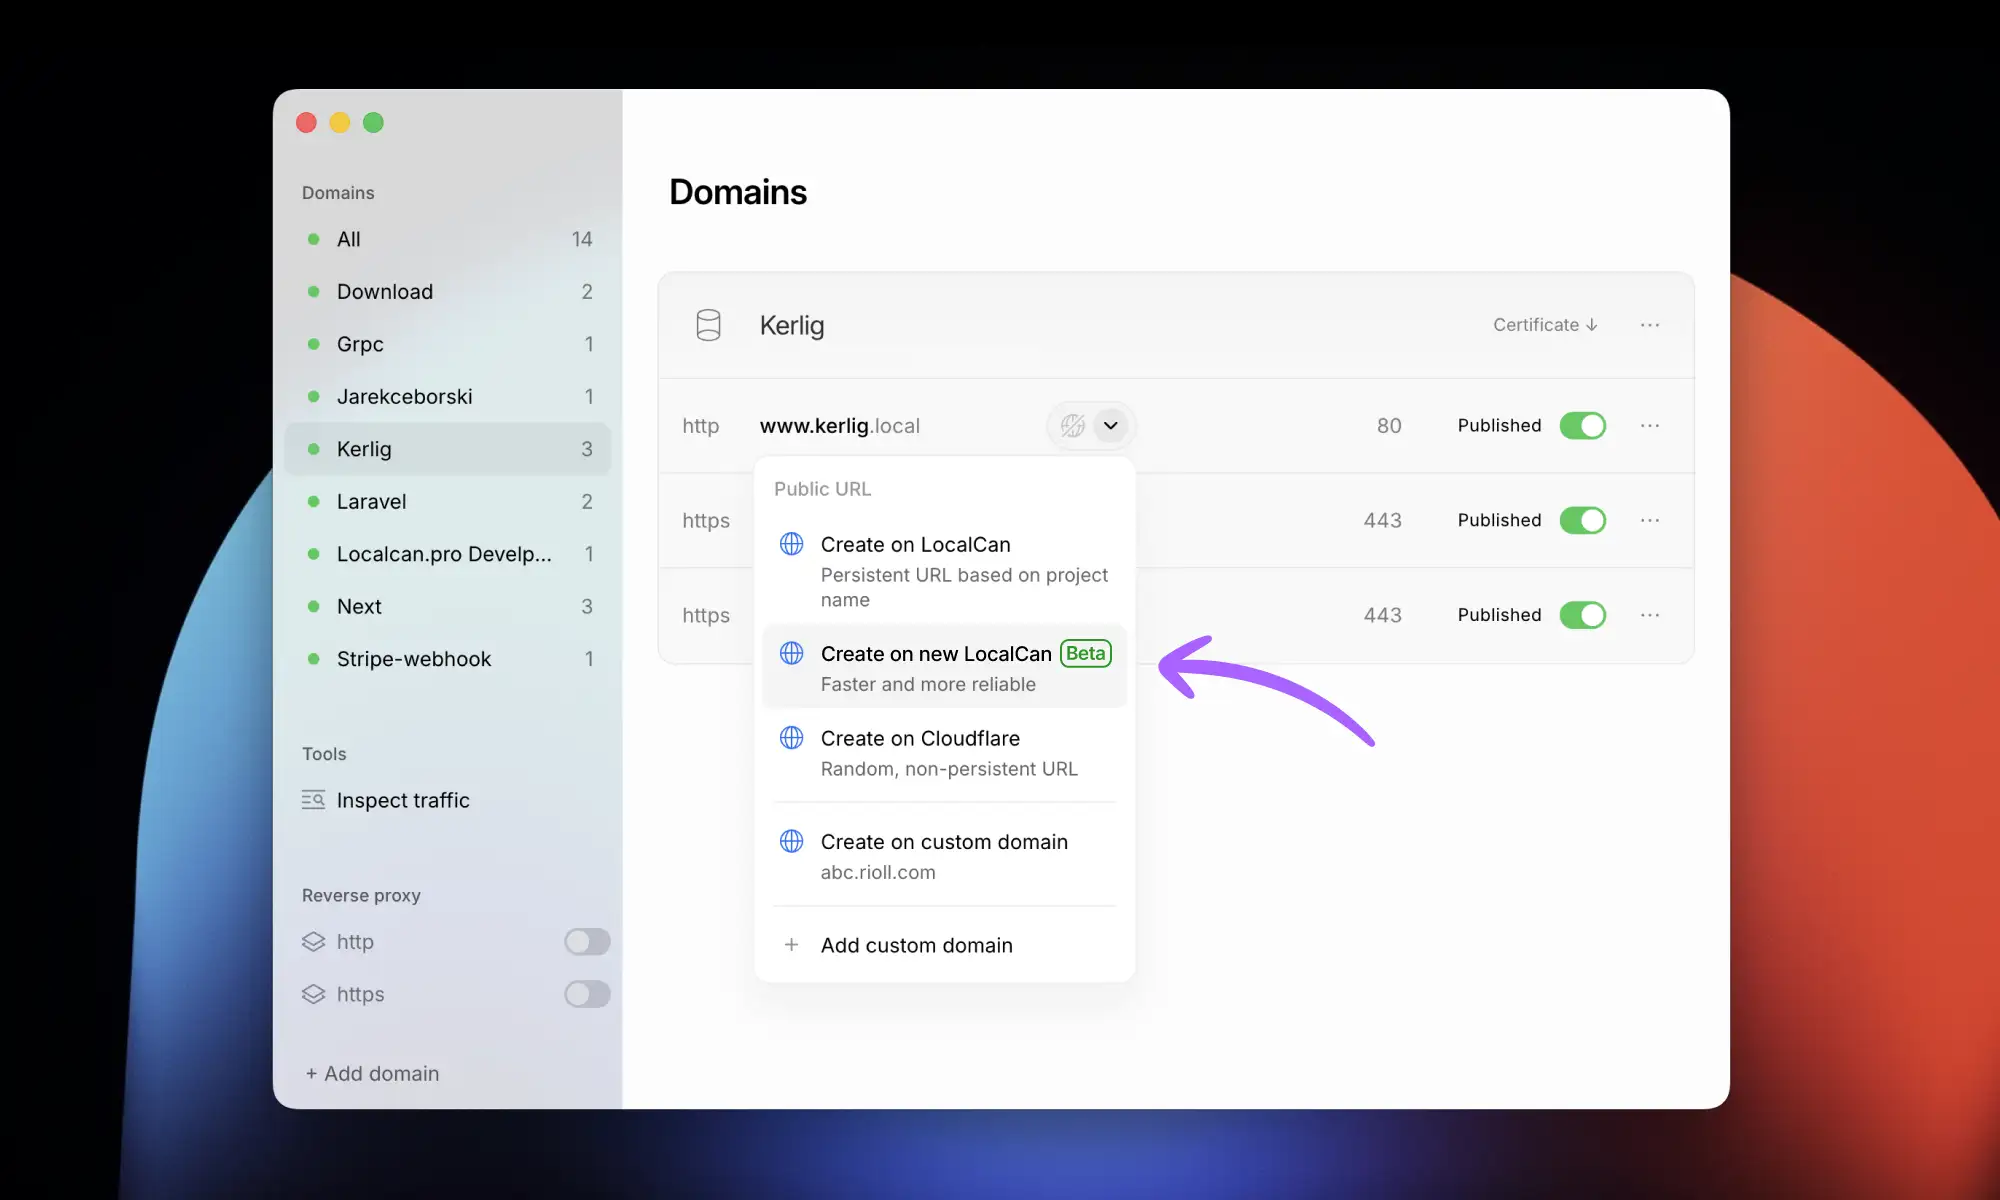Select Laravel project in sidebar
2000x1200 pixels.
[448, 502]
